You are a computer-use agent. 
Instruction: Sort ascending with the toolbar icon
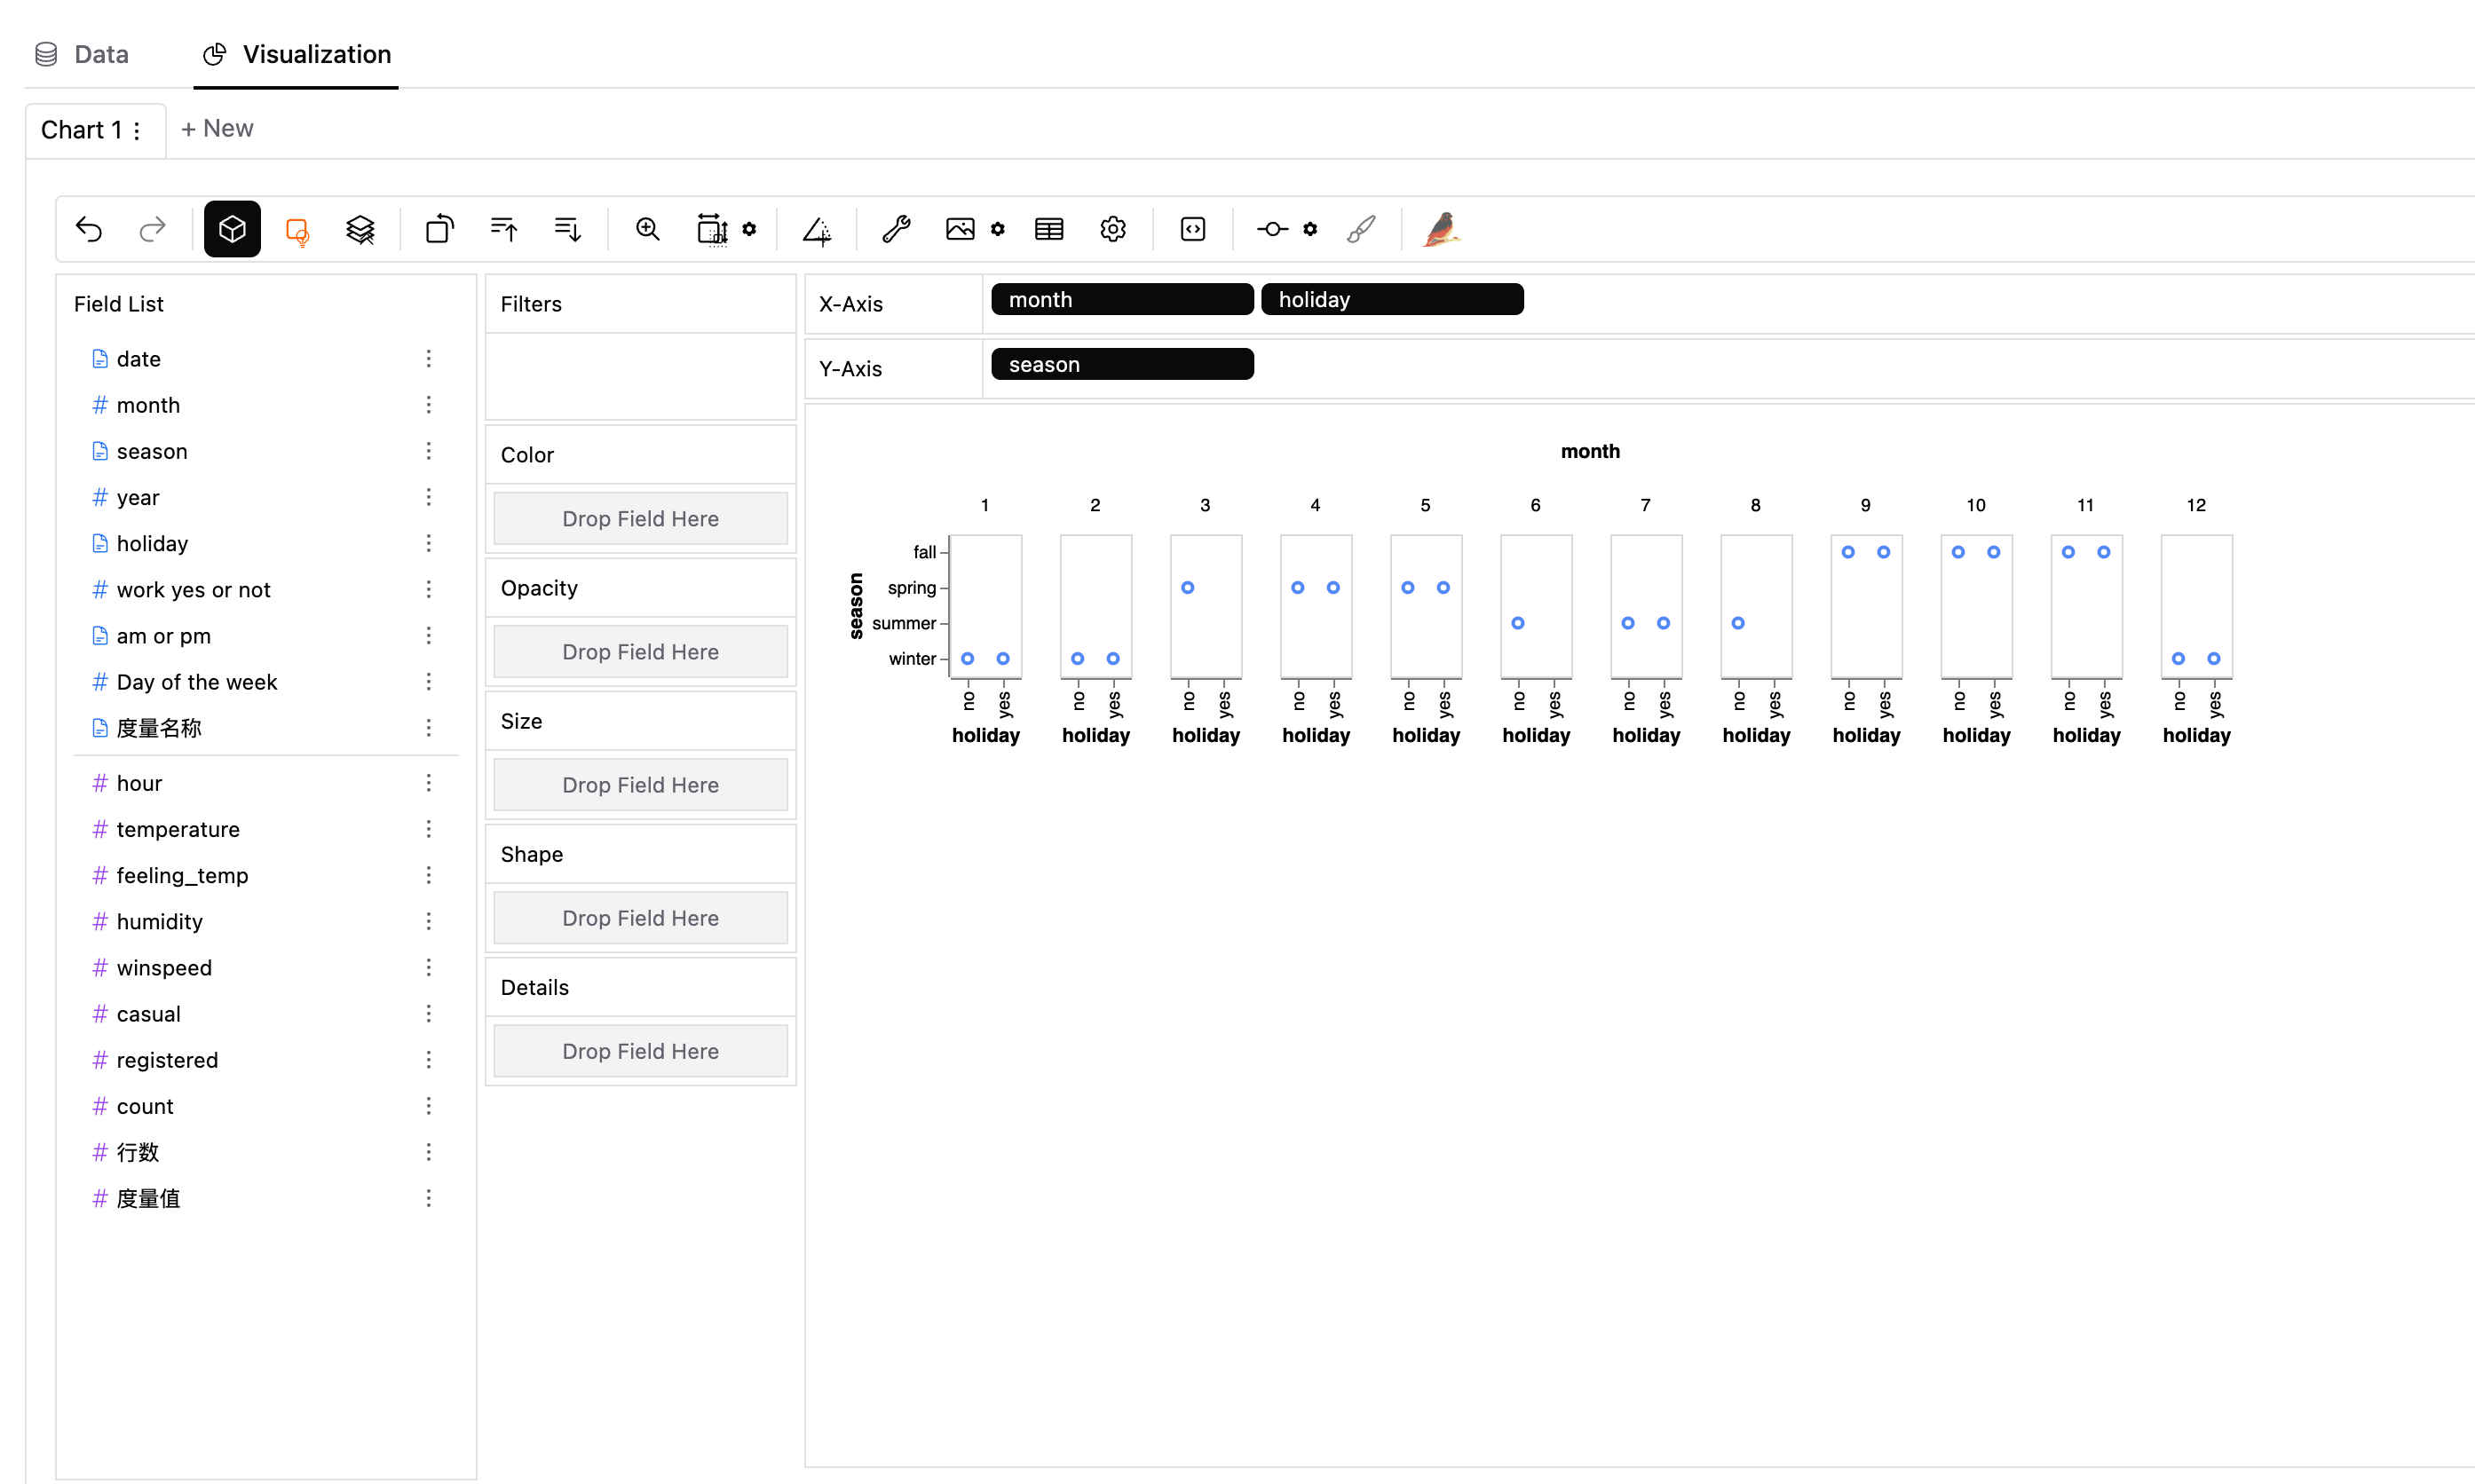(504, 229)
